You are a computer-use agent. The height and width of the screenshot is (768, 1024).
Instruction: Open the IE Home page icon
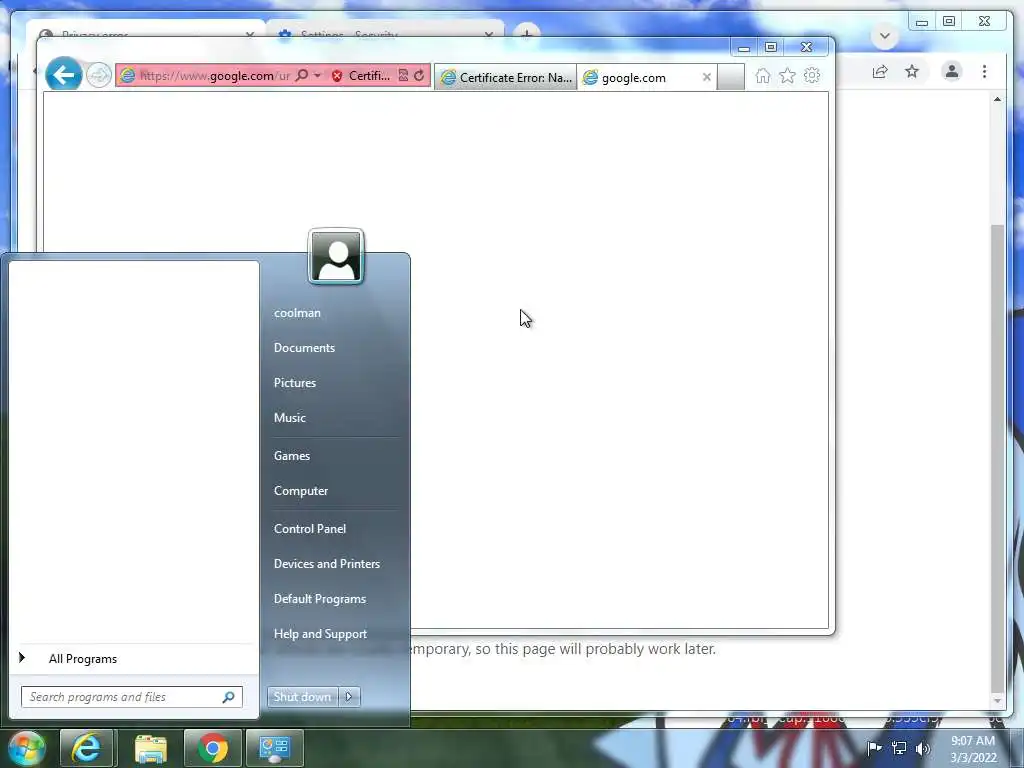click(x=763, y=76)
